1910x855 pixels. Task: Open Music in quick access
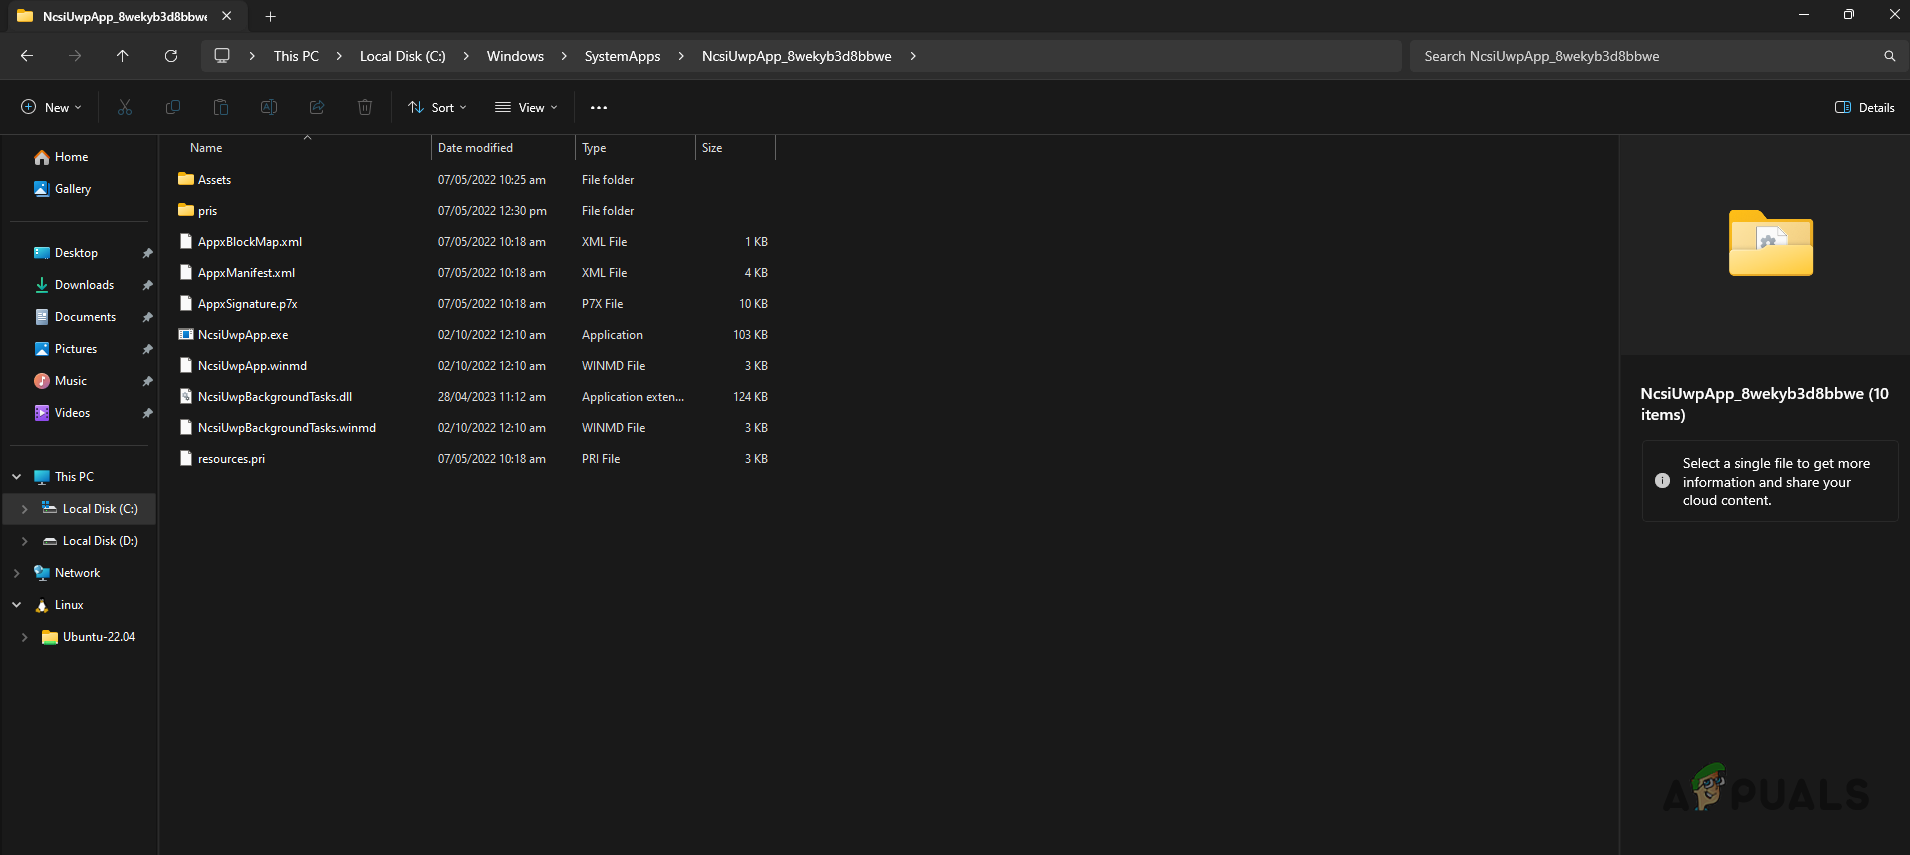(x=60, y=381)
